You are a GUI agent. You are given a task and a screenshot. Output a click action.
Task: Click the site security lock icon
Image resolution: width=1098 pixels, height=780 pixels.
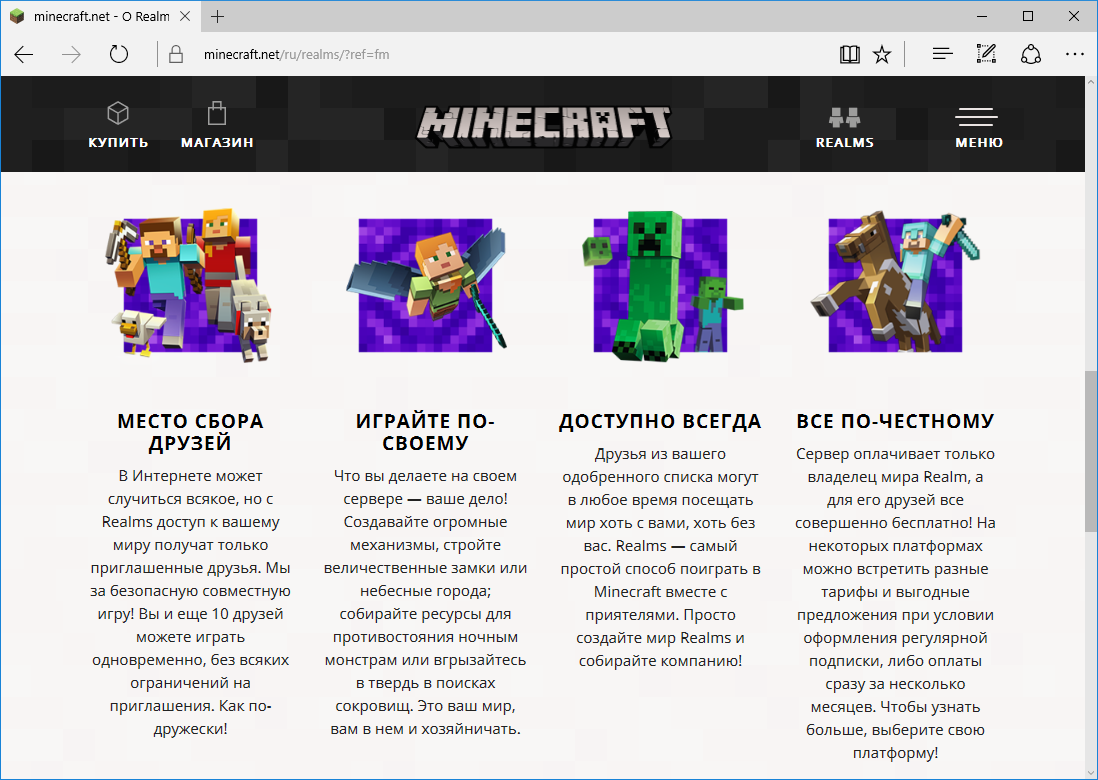pyautogui.click(x=175, y=54)
